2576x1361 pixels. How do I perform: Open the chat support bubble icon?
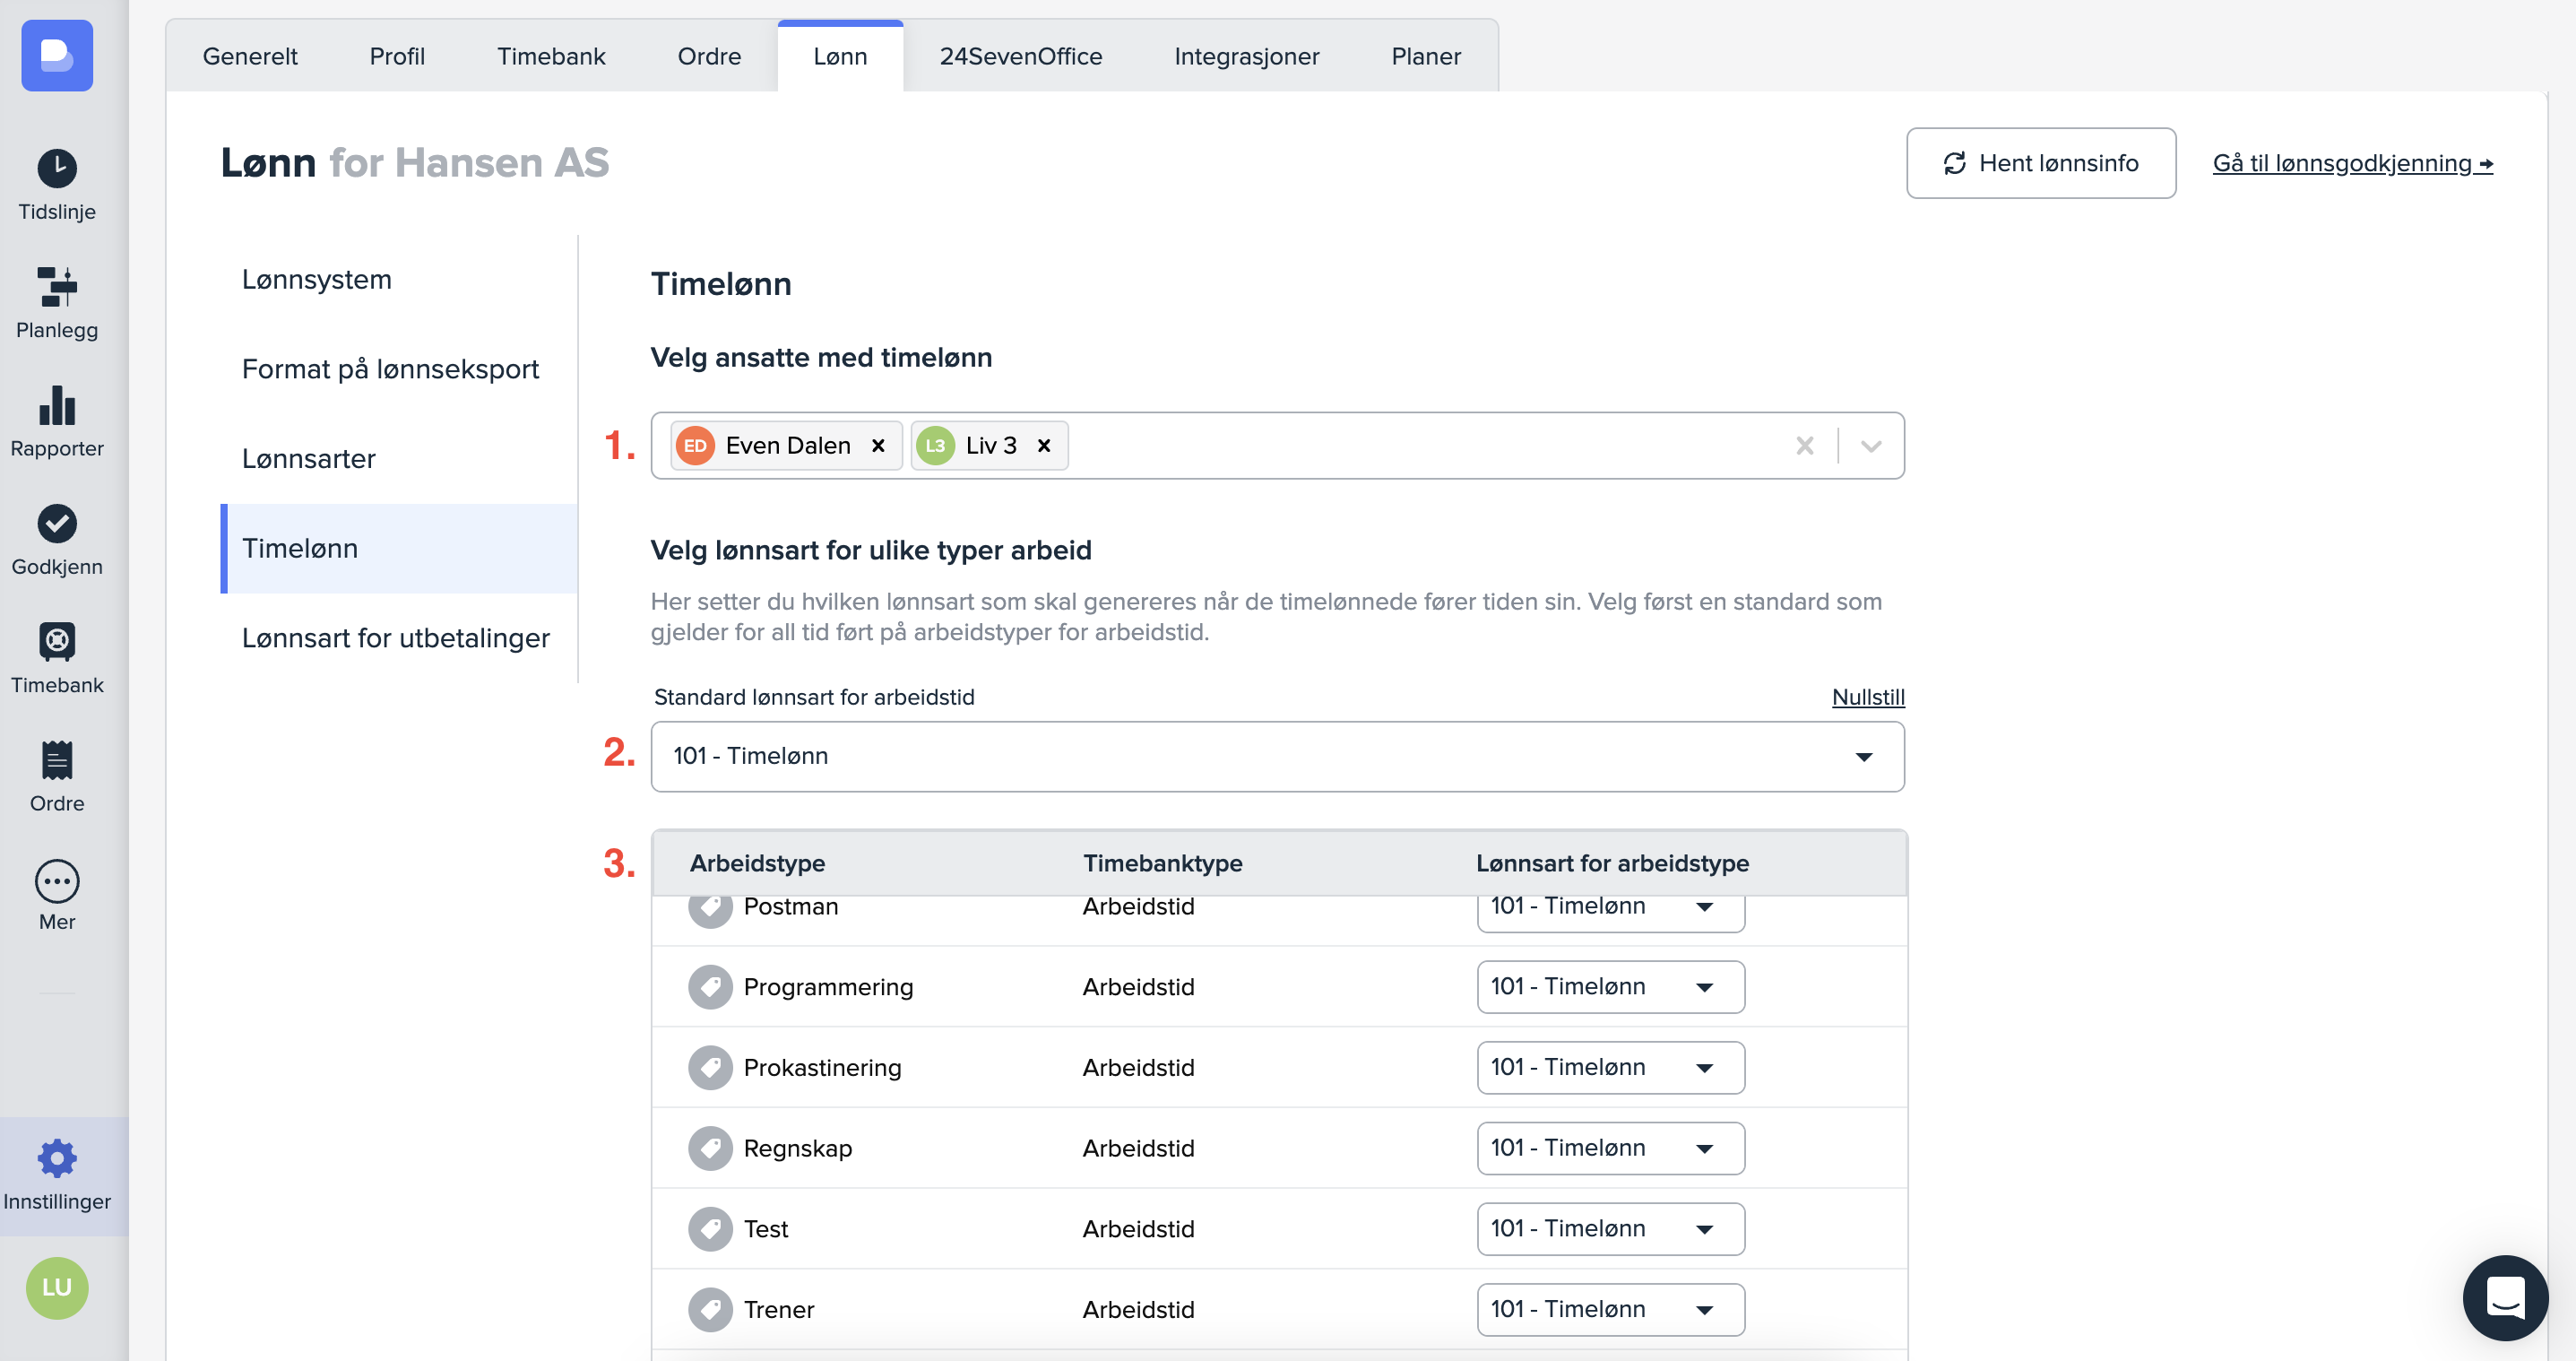[2504, 1297]
